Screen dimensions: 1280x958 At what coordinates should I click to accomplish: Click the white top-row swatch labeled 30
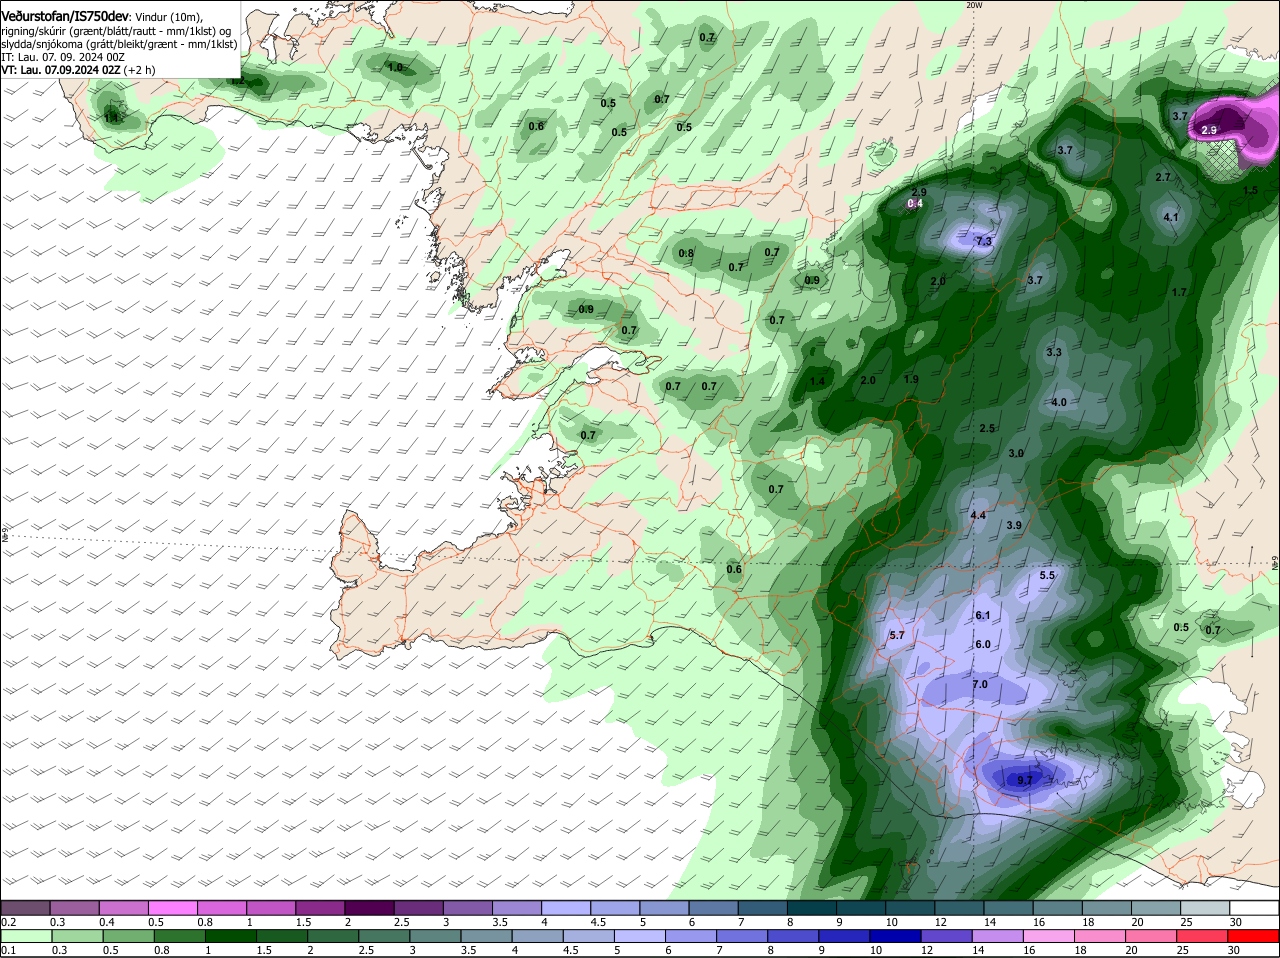pyautogui.click(x=1255, y=908)
